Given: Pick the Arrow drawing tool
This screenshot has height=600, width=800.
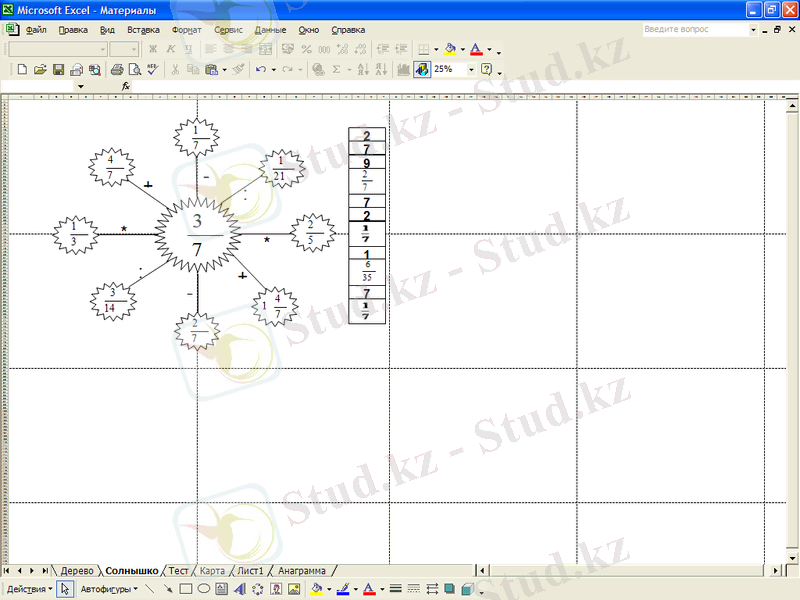Looking at the screenshot, I should coord(167,589).
